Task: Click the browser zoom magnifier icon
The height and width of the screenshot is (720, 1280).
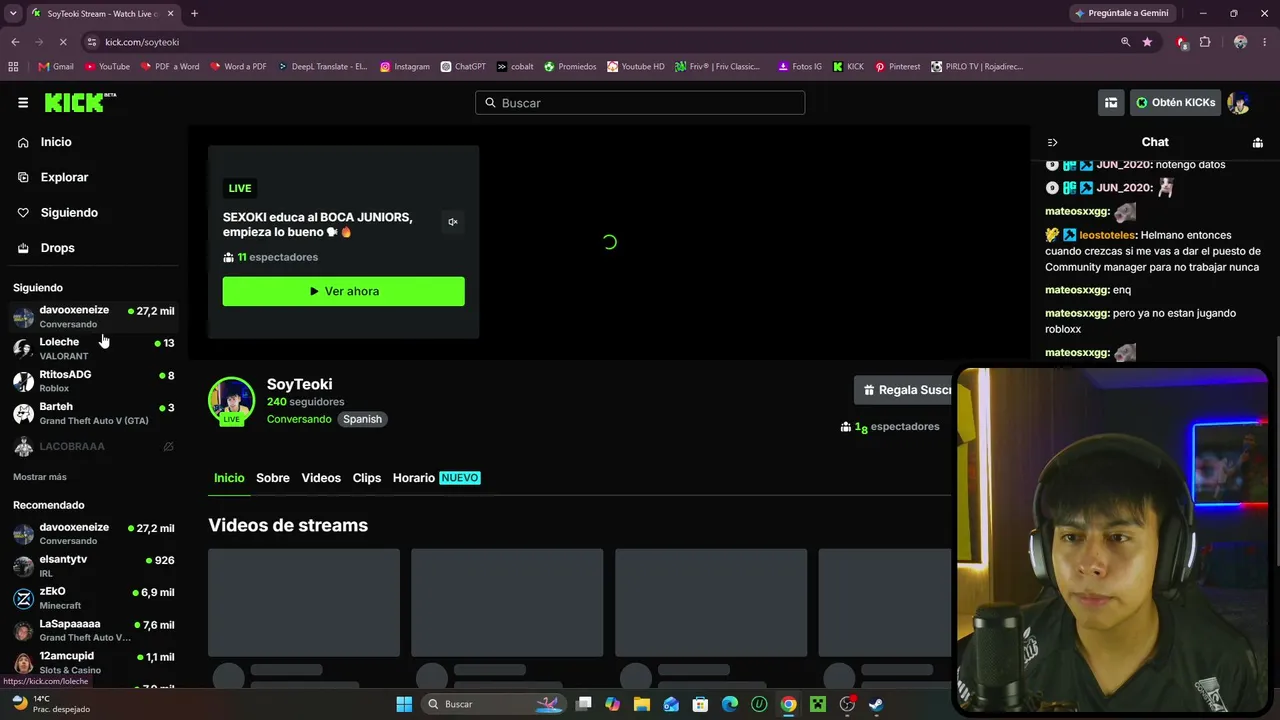Action: (x=1125, y=42)
